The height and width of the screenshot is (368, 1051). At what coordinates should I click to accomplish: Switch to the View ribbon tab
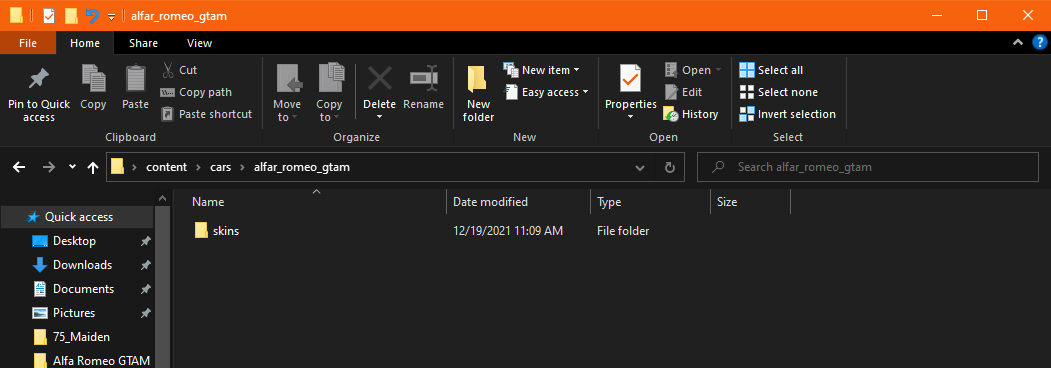click(200, 43)
